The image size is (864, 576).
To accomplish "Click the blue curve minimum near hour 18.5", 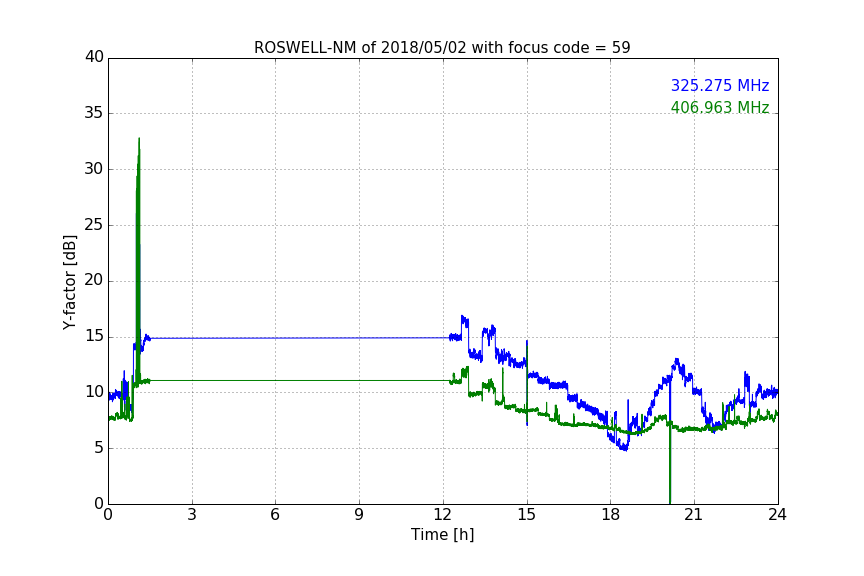I will [624, 449].
